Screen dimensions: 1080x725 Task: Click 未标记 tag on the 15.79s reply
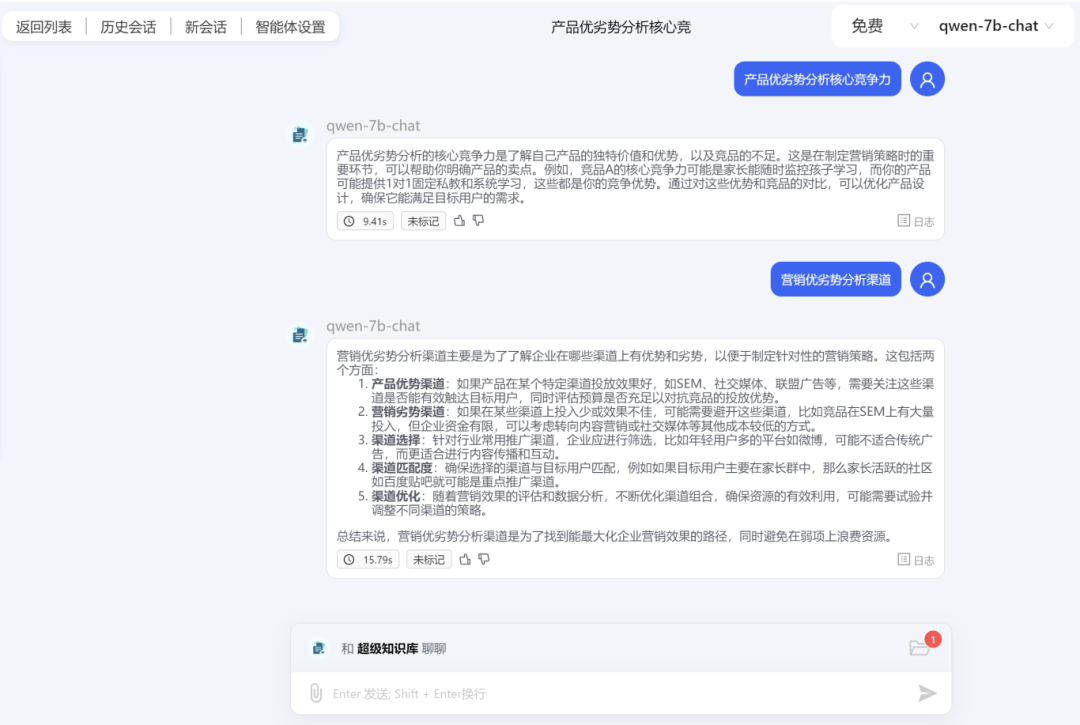click(428, 560)
